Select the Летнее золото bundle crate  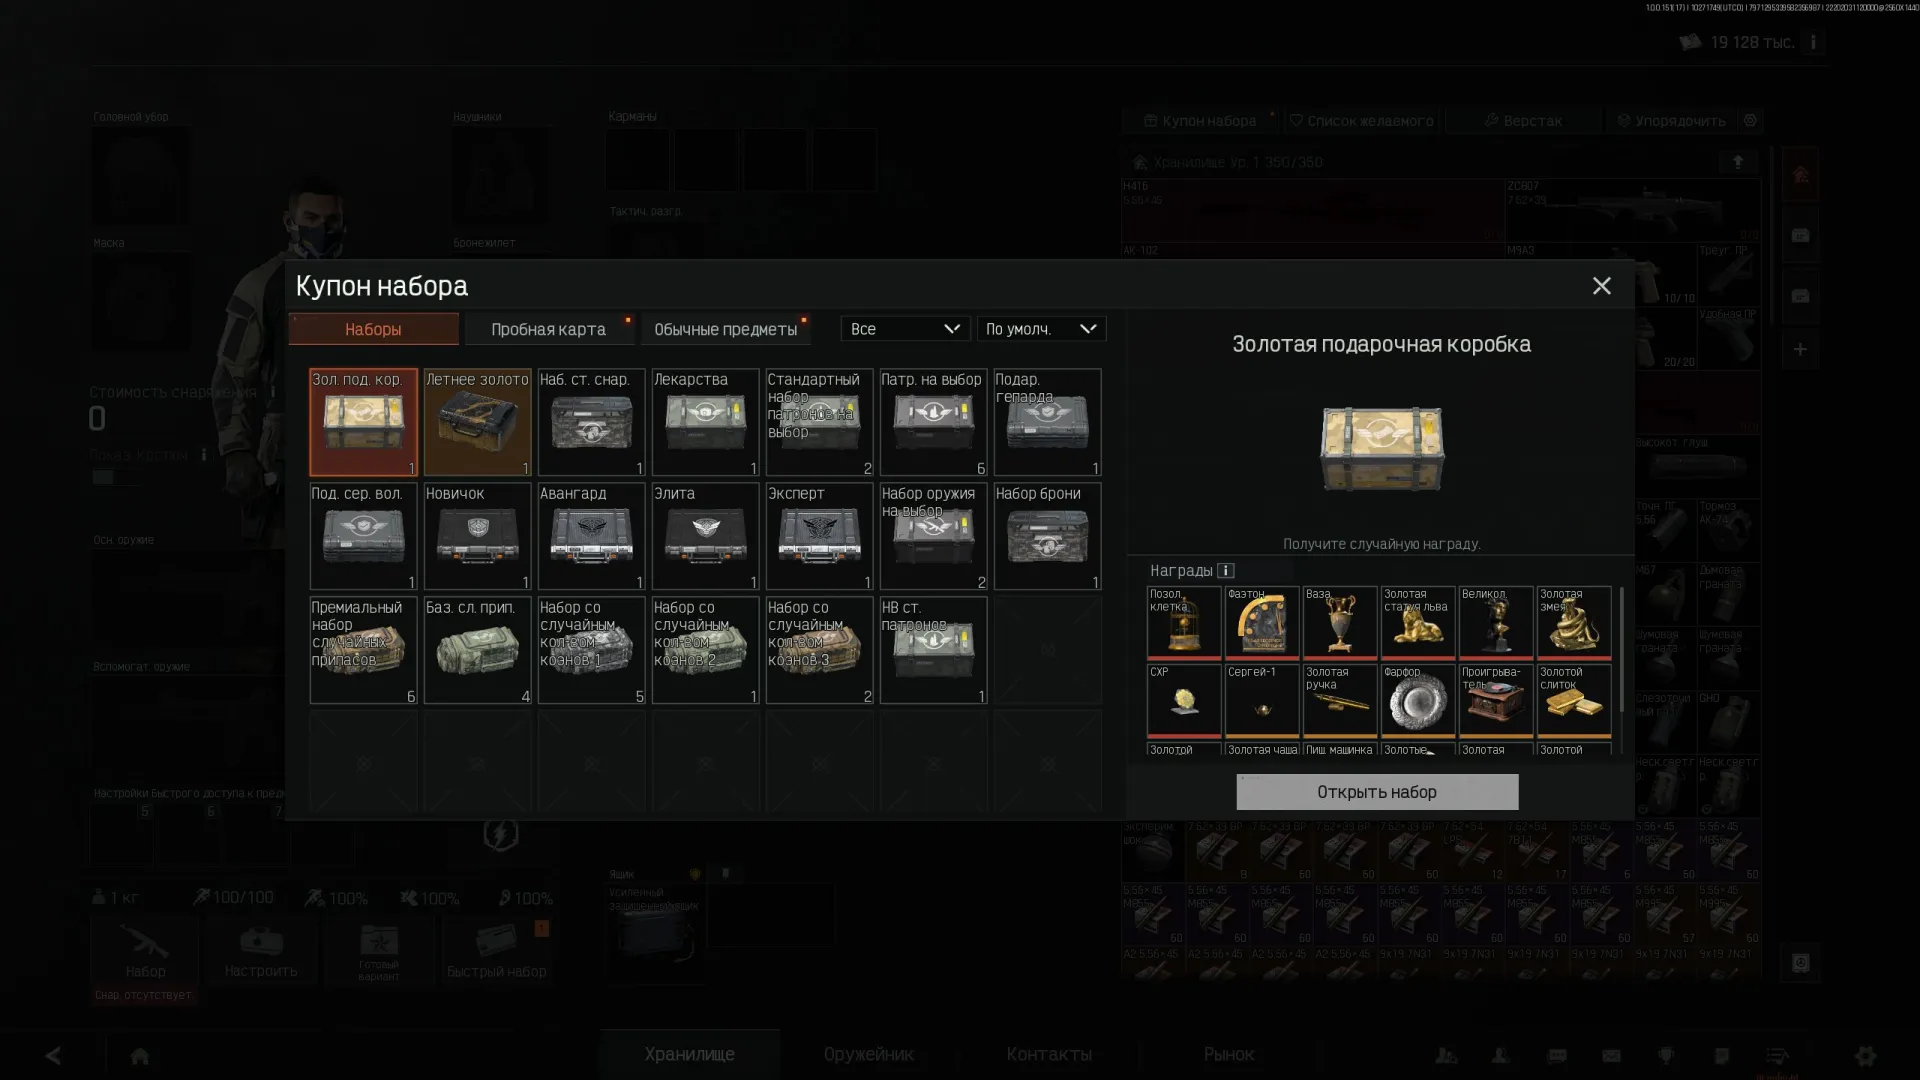477,422
